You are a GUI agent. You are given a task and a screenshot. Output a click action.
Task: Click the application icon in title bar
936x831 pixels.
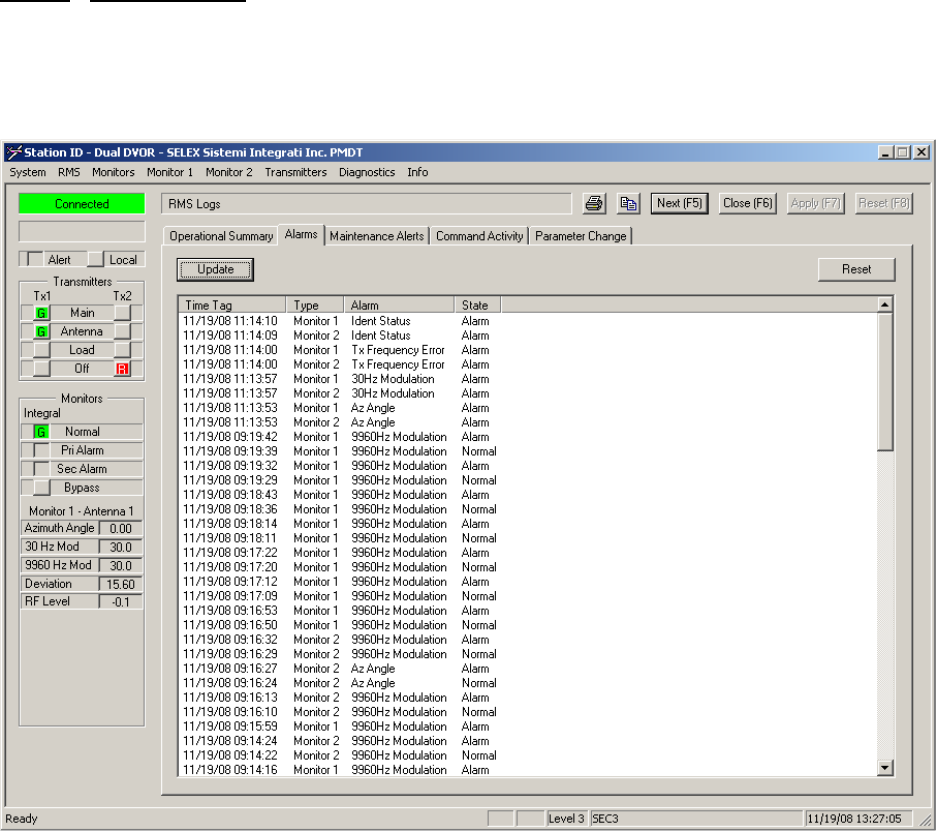(14, 152)
